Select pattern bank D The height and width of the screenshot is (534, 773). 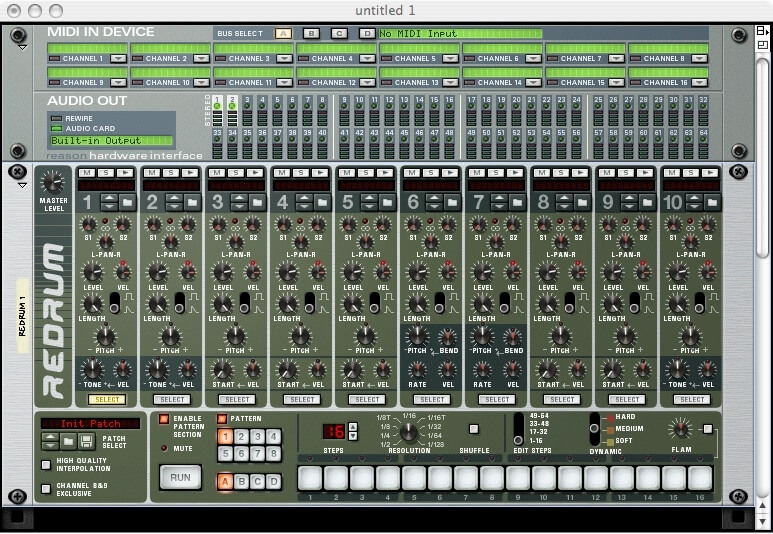pos(274,482)
